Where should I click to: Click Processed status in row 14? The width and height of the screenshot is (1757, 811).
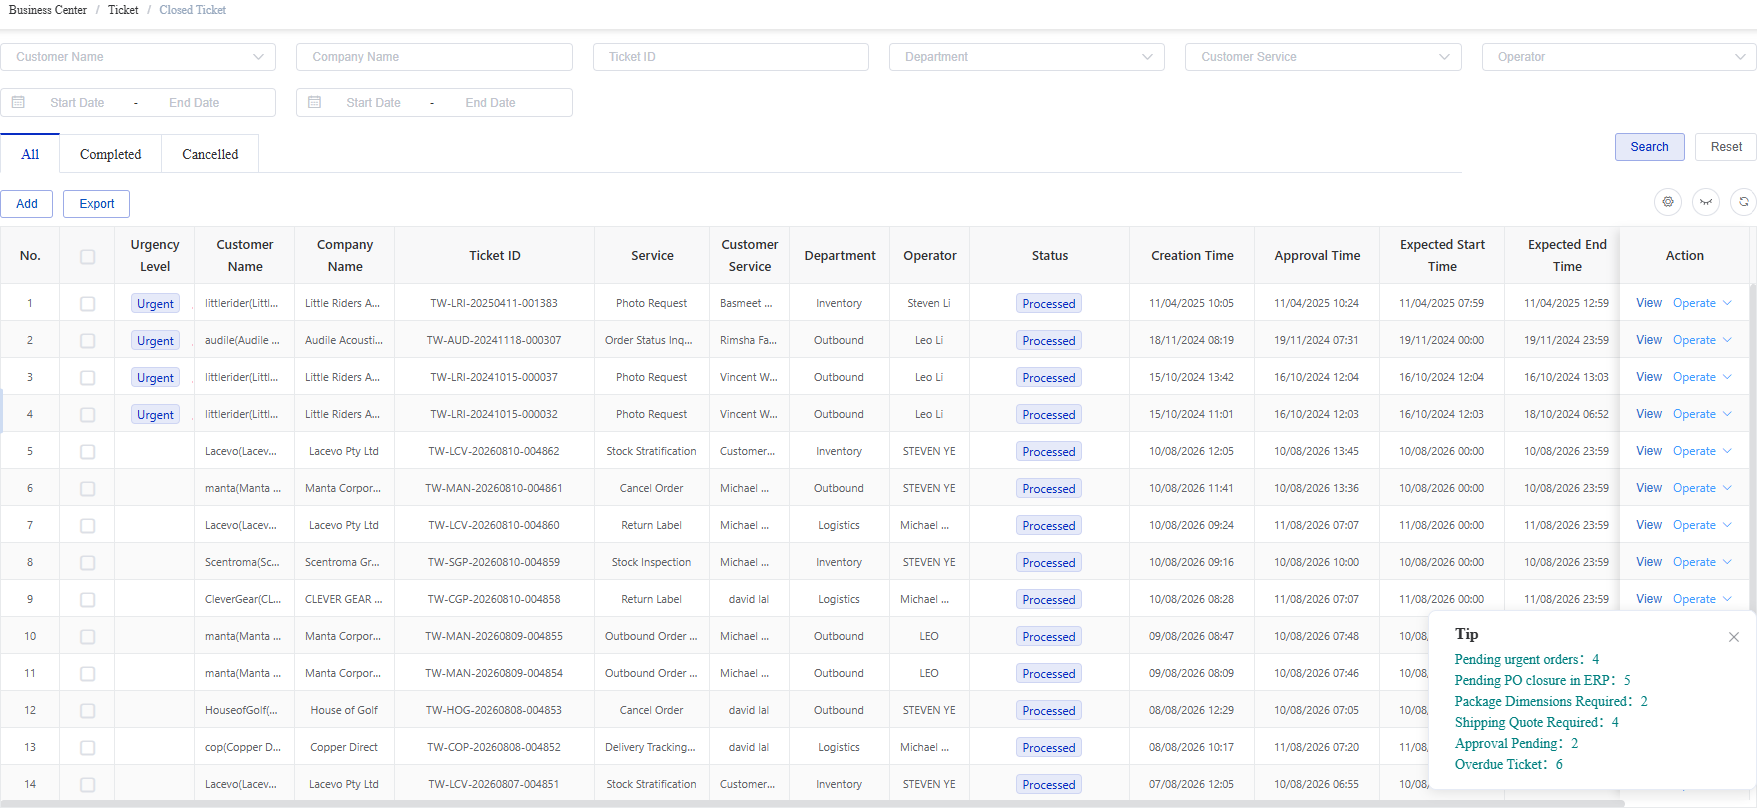1049,785
